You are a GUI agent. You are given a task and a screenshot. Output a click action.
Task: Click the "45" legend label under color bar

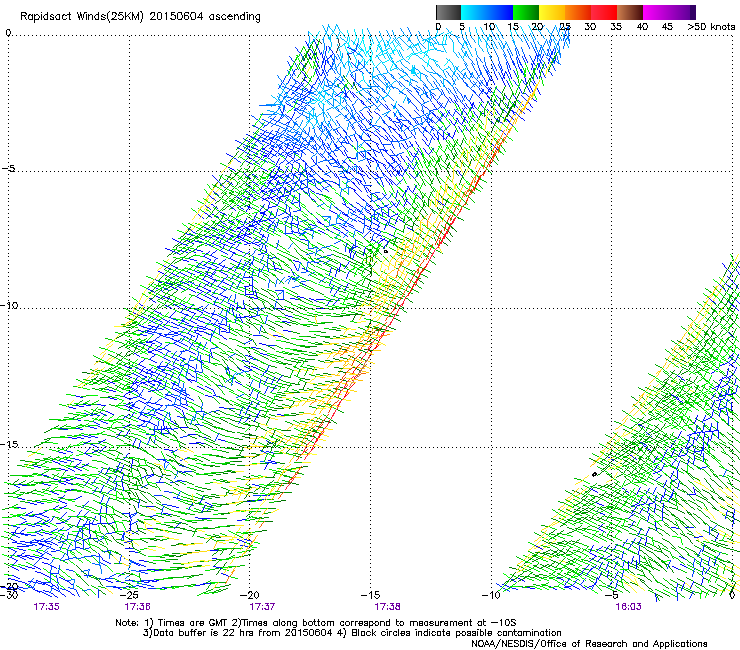tap(667, 27)
